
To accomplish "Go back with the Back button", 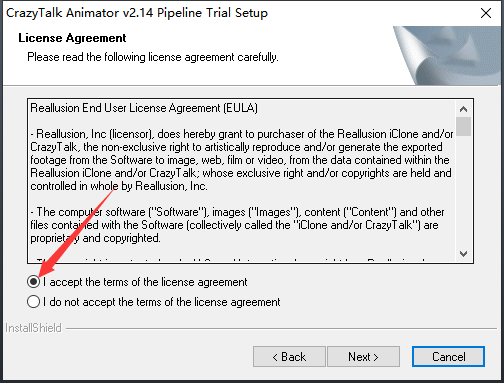I will point(289,357).
